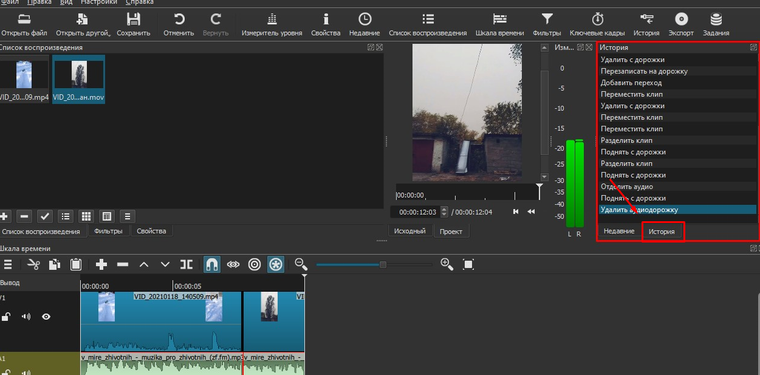Select the VID_20...09.mp4 playlist thumbnail
This screenshot has height=375, width=760.
[x=24, y=78]
